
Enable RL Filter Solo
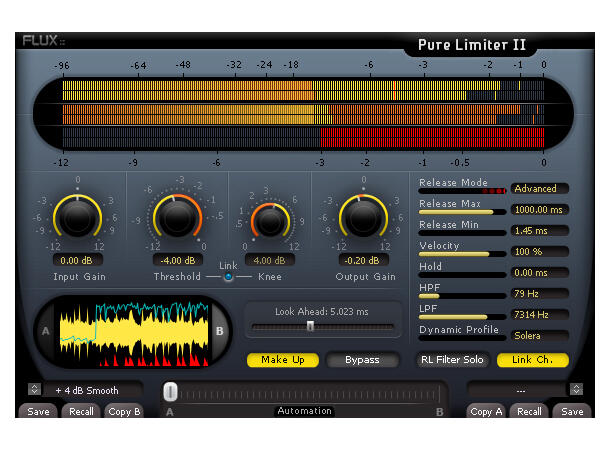tap(452, 360)
